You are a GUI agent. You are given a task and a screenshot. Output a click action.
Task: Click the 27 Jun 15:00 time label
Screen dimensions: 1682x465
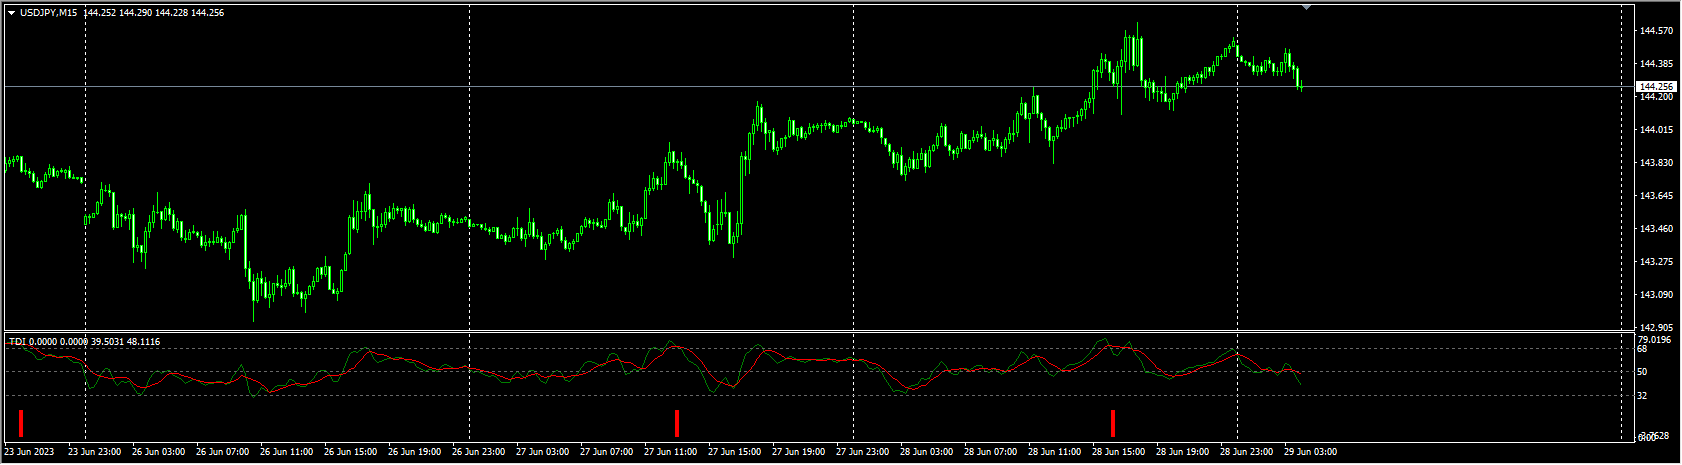(734, 452)
